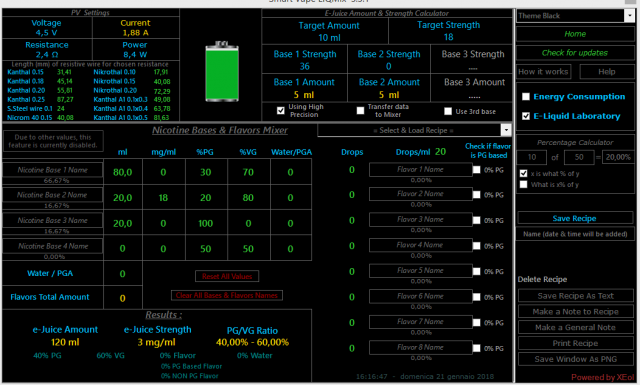Click Reset All Values button
Screen dimensions: 640x385
(227, 276)
